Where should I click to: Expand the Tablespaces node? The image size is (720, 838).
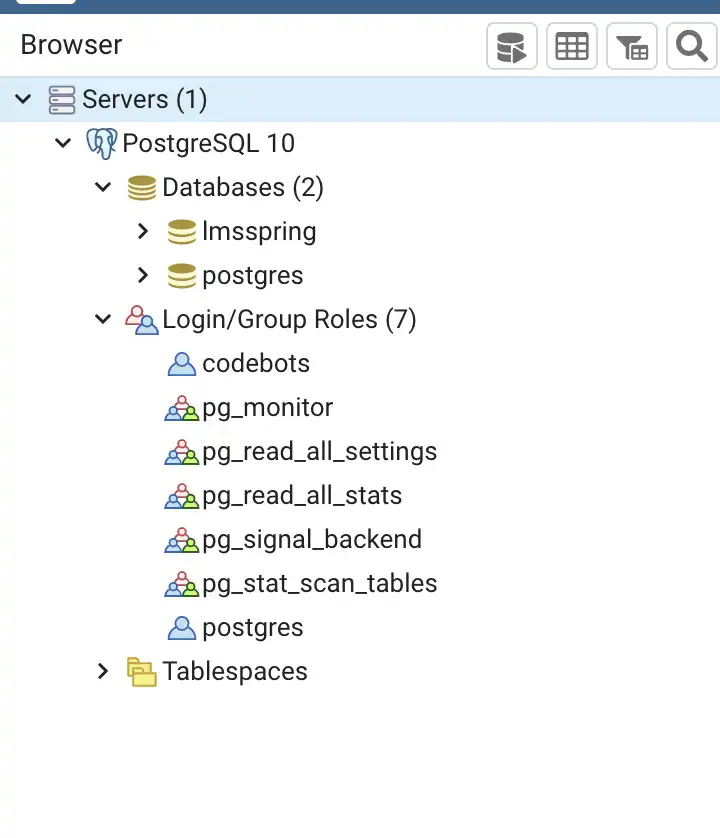coord(103,672)
